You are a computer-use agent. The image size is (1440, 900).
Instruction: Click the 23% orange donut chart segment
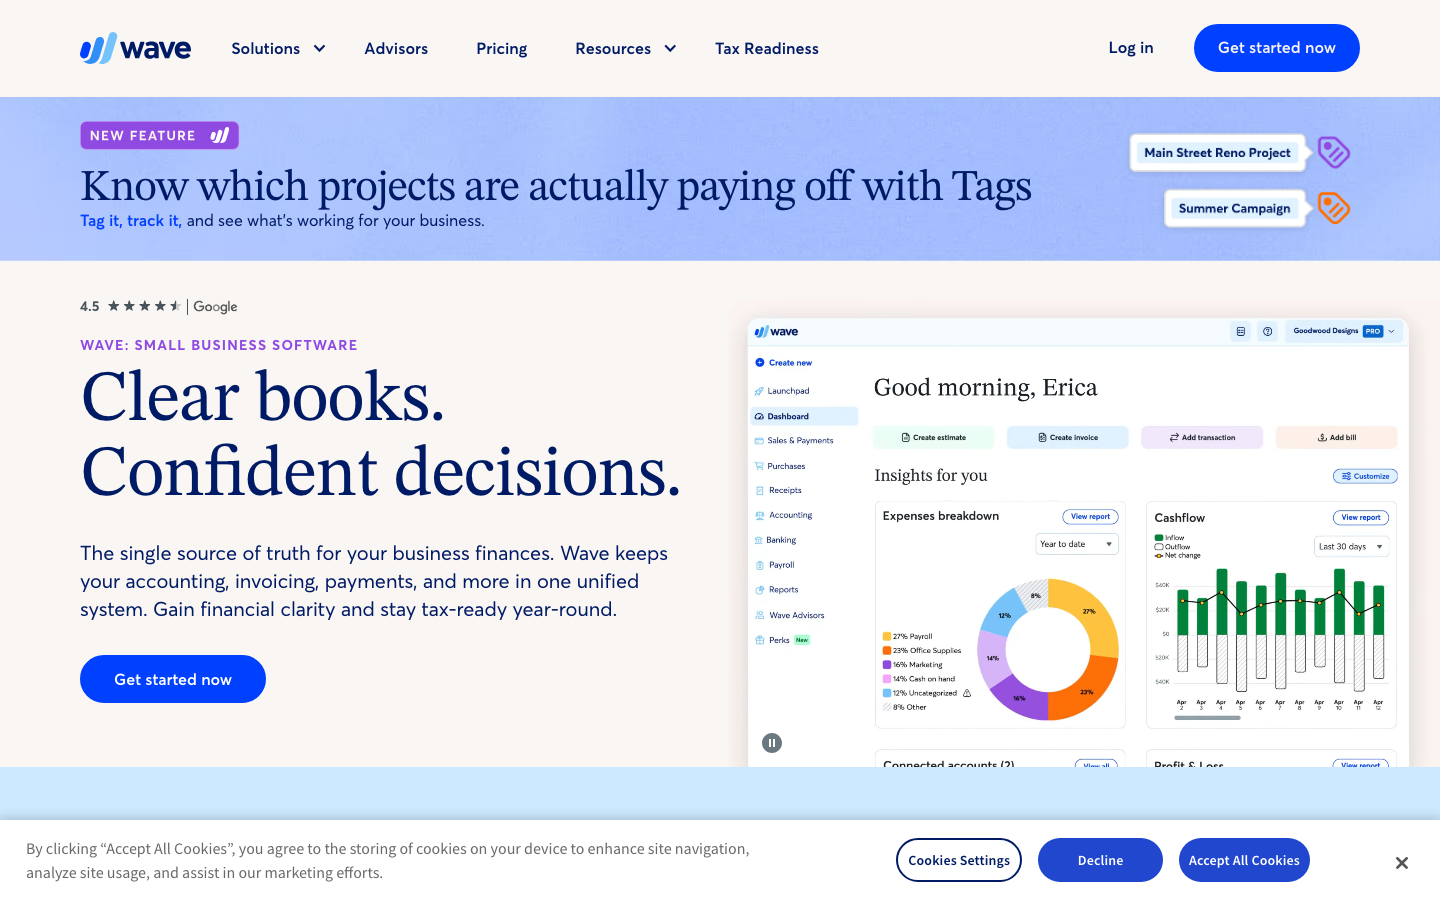(x=1087, y=690)
